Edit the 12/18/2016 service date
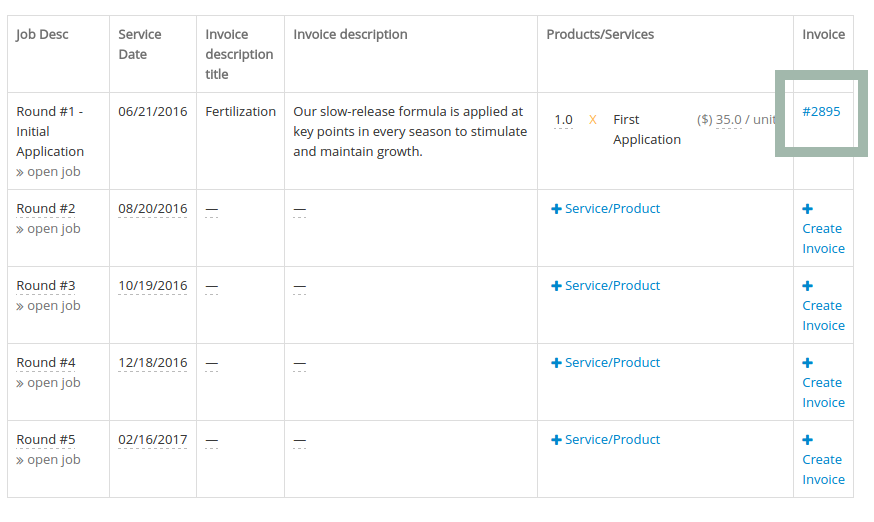This screenshot has width=874, height=522. [153, 362]
